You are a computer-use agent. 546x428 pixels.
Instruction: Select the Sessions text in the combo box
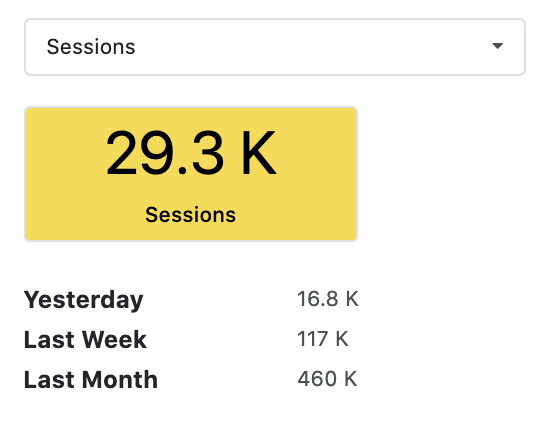click(91, 47)
